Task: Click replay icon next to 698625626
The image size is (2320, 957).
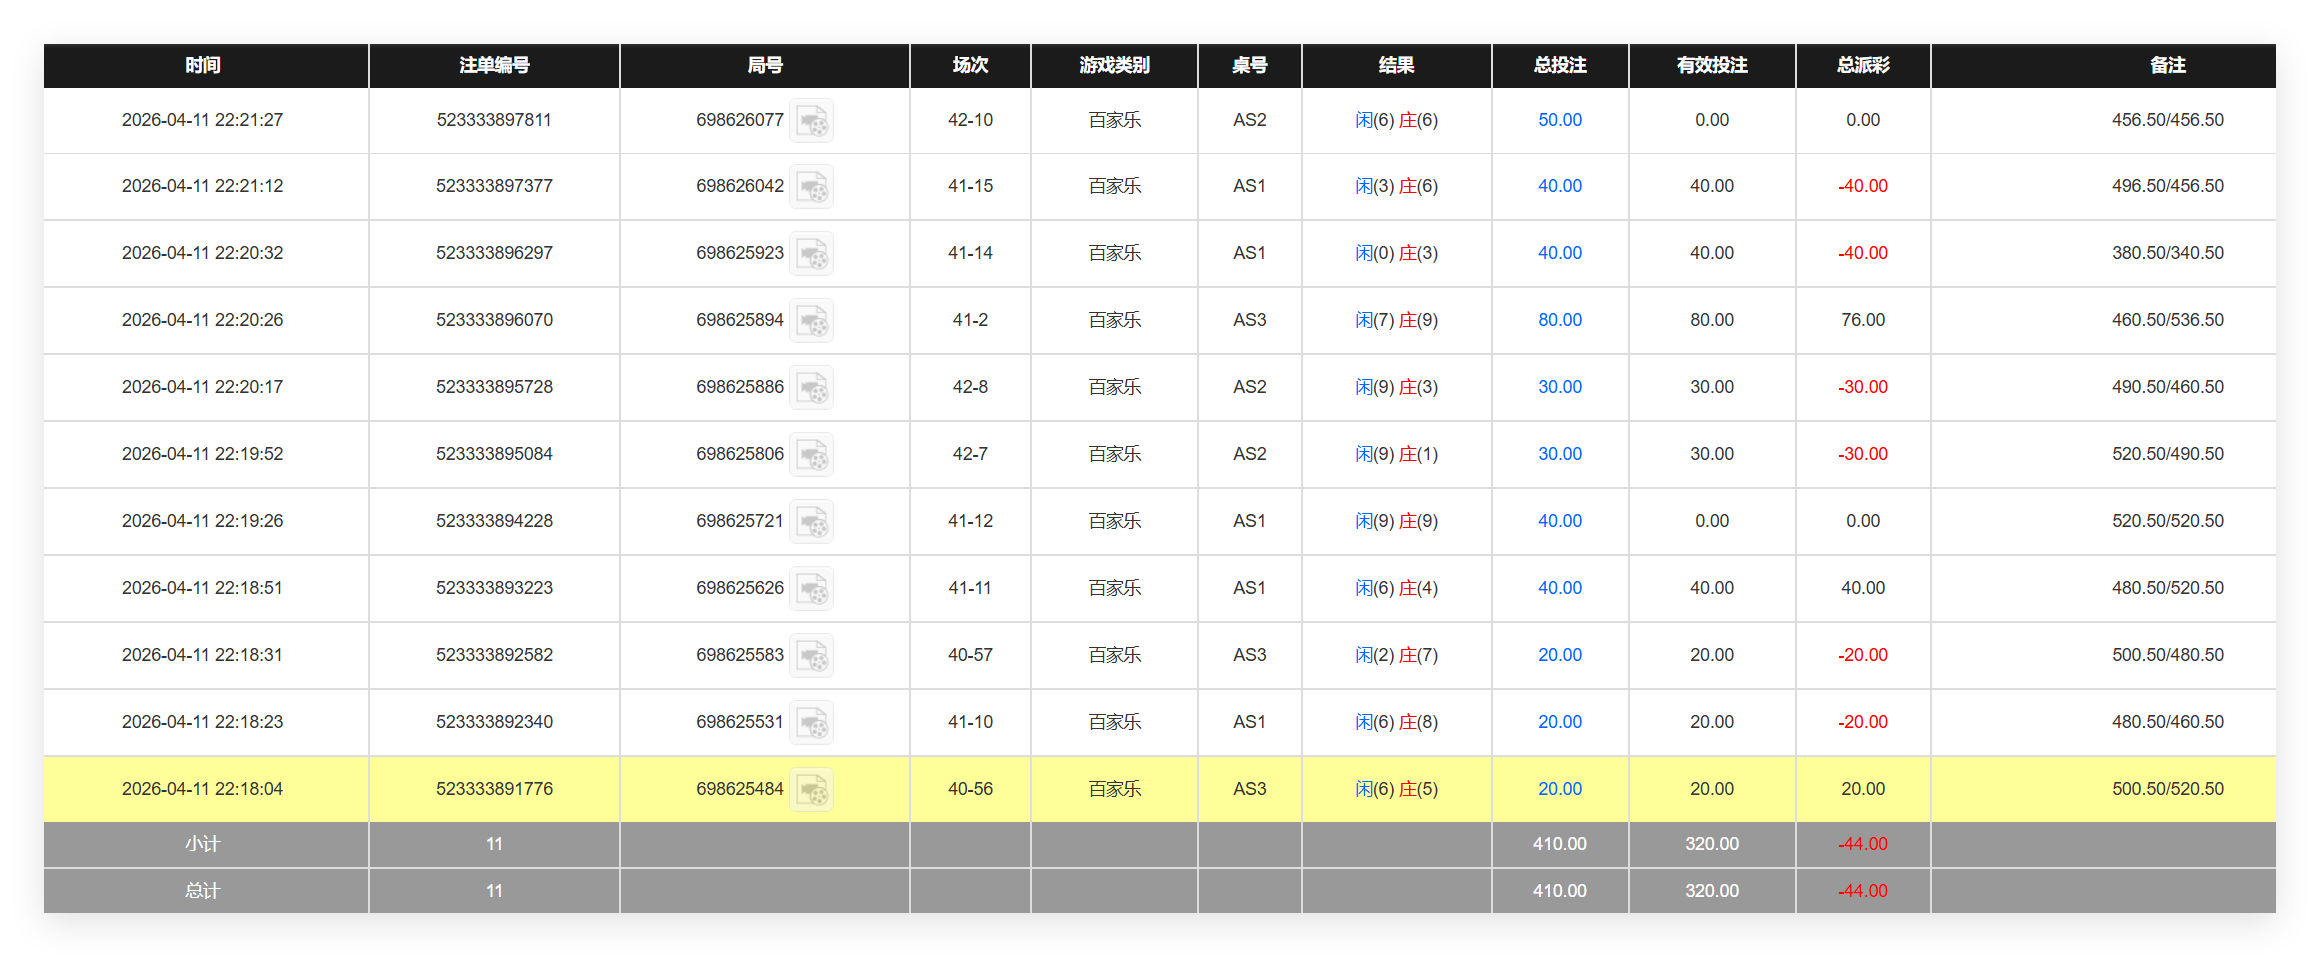Action: pos(811,589)
